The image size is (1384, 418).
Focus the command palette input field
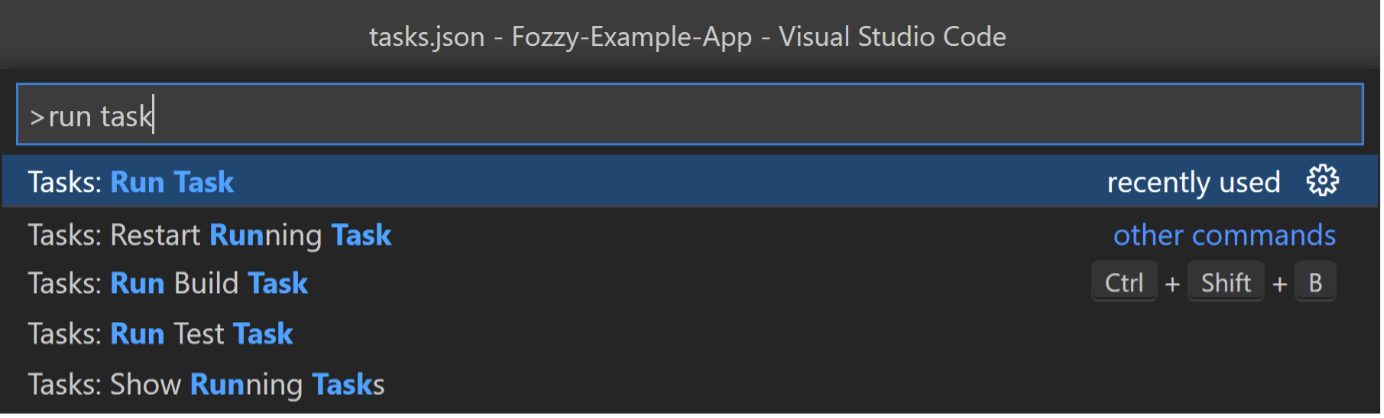690,115
